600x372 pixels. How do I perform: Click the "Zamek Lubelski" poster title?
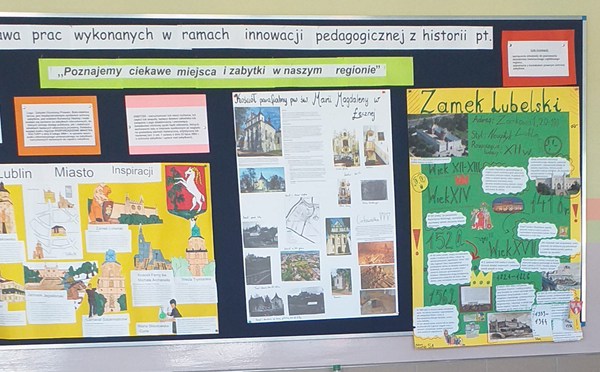[x=491, y=102]
